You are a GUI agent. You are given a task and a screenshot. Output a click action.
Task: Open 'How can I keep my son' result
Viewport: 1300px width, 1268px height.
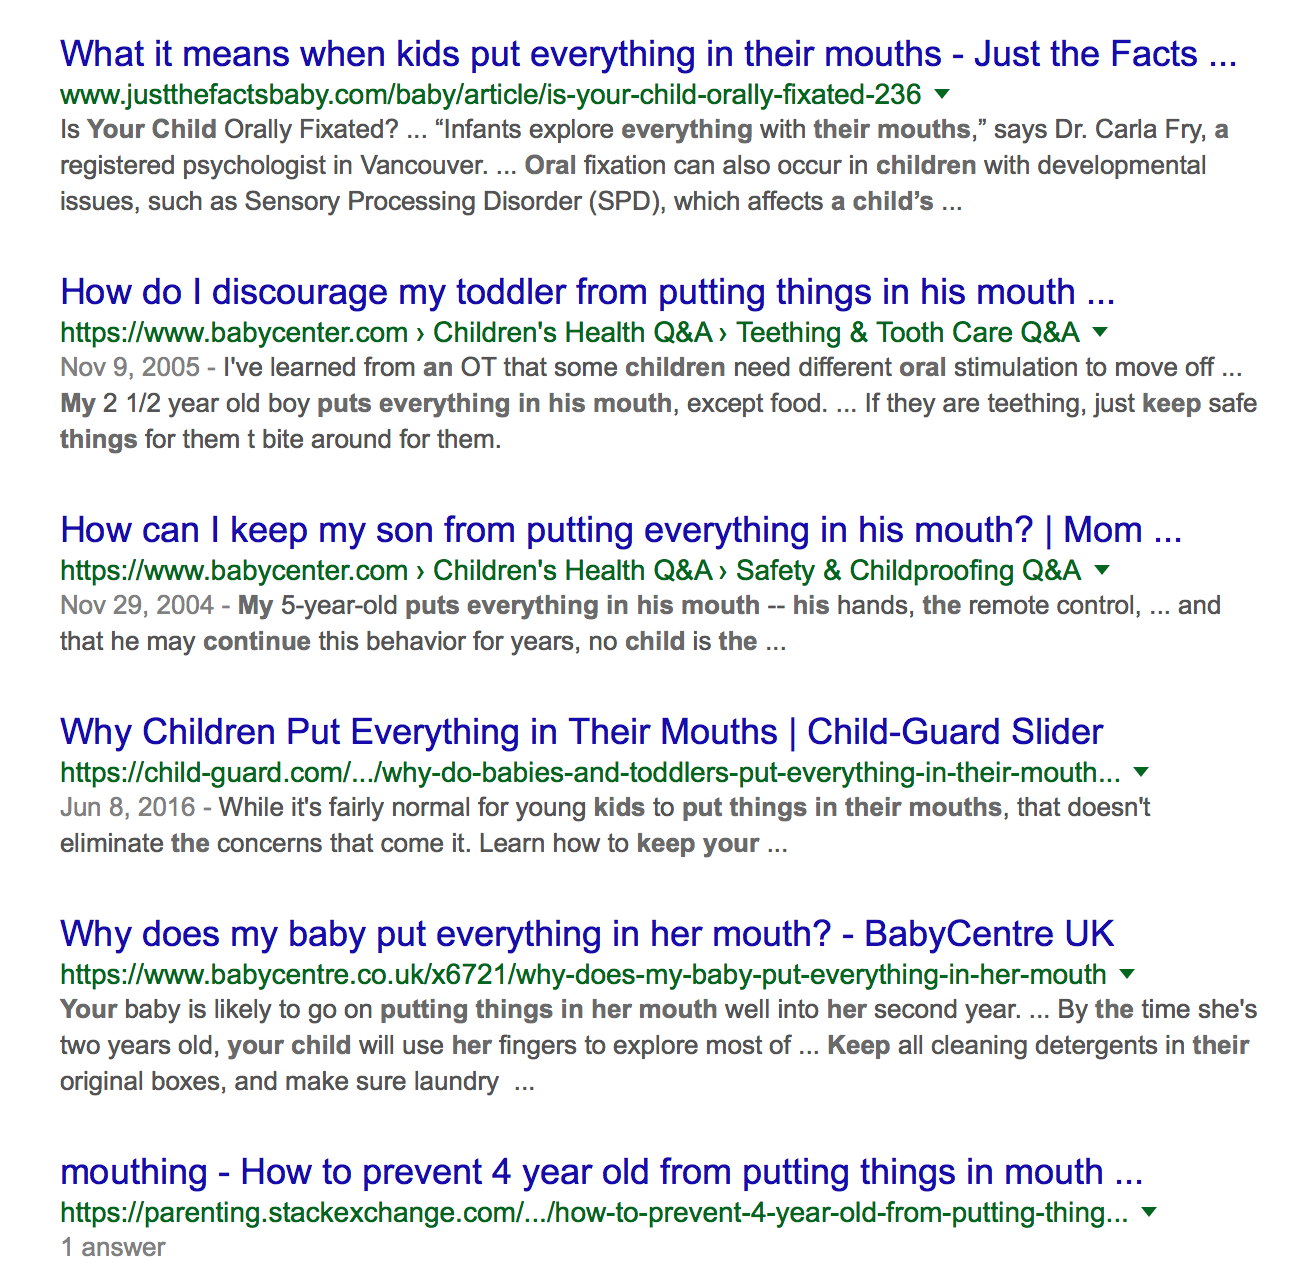click(x=621, y=530)
